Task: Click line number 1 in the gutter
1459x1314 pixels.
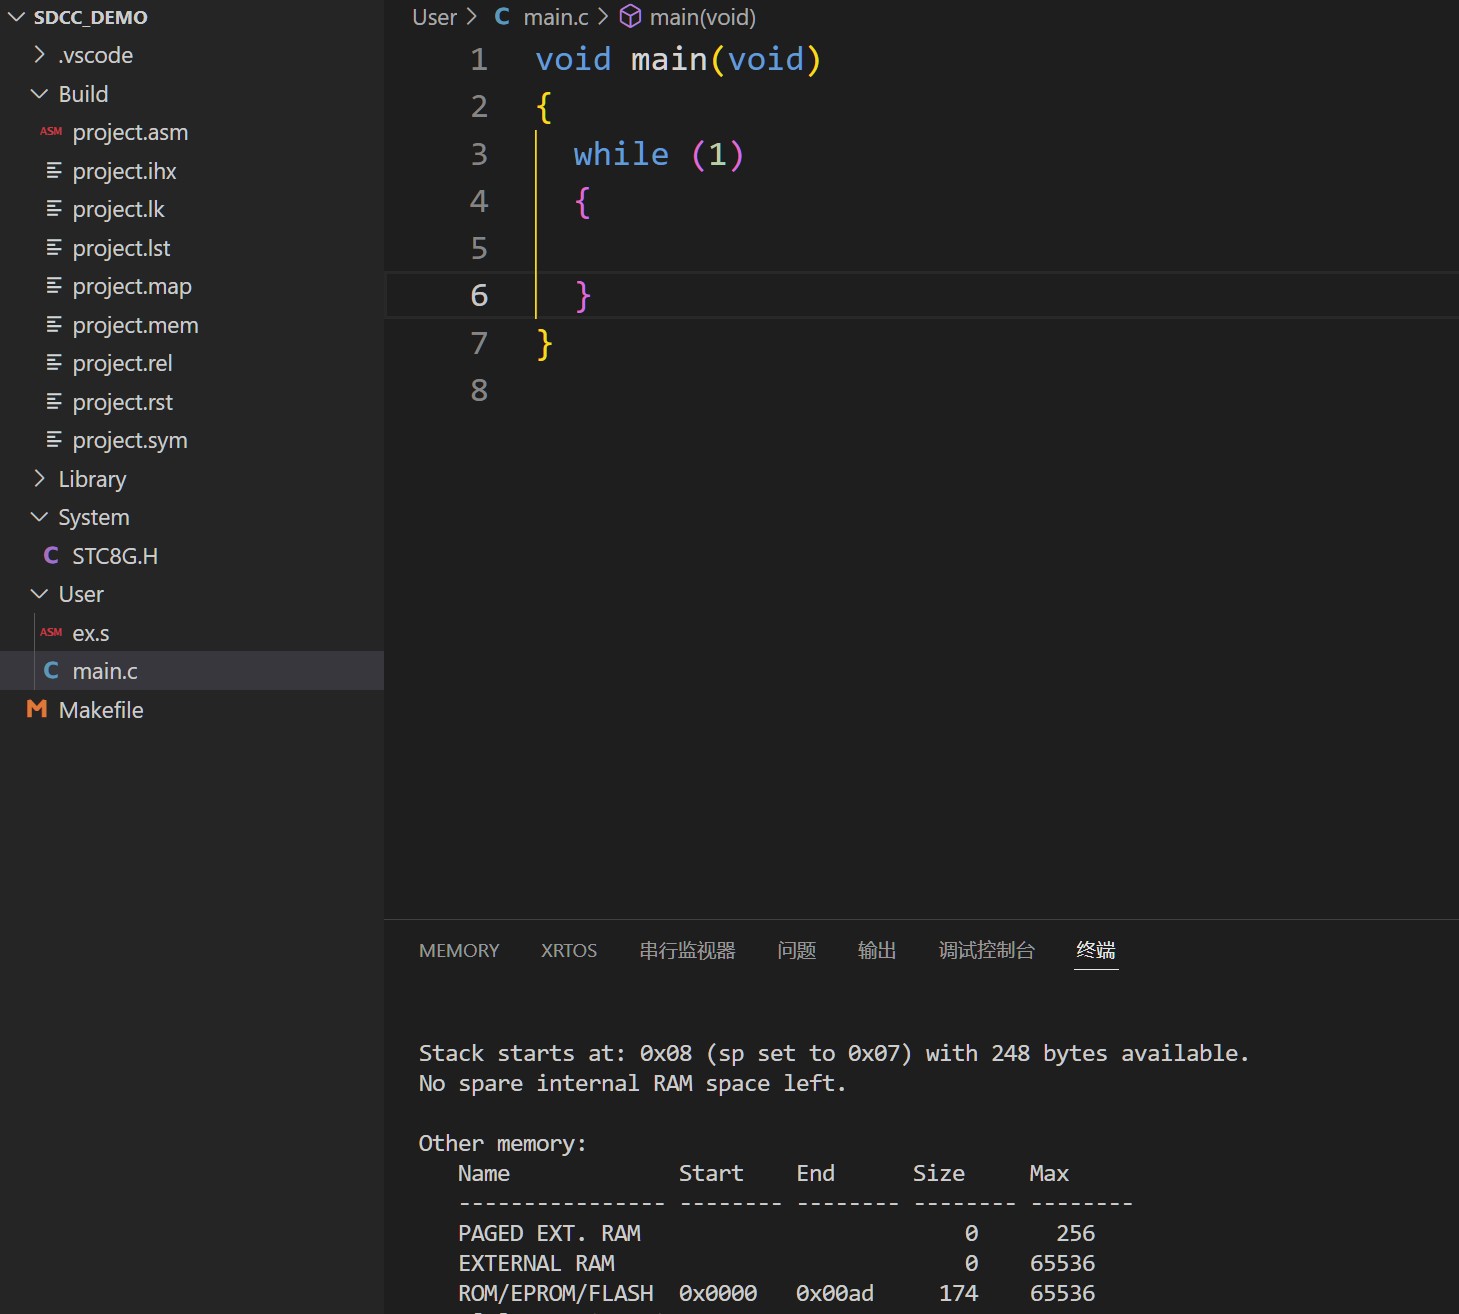Action: (479, 60)
